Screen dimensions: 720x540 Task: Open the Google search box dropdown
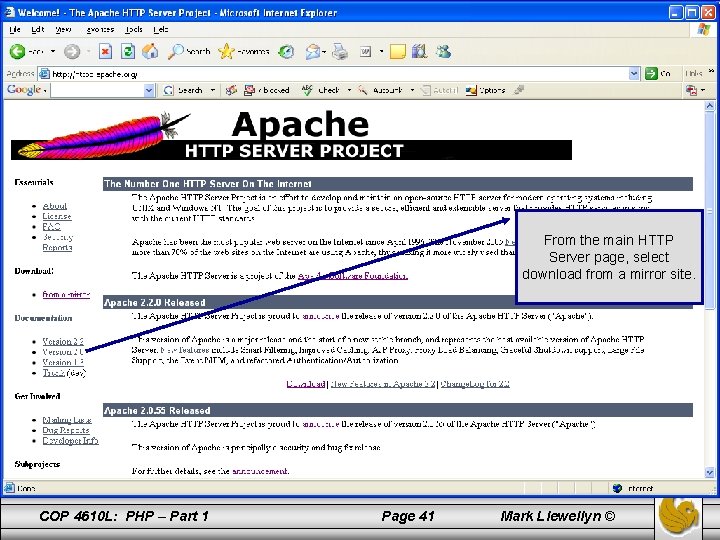click(x=149, y=90)
